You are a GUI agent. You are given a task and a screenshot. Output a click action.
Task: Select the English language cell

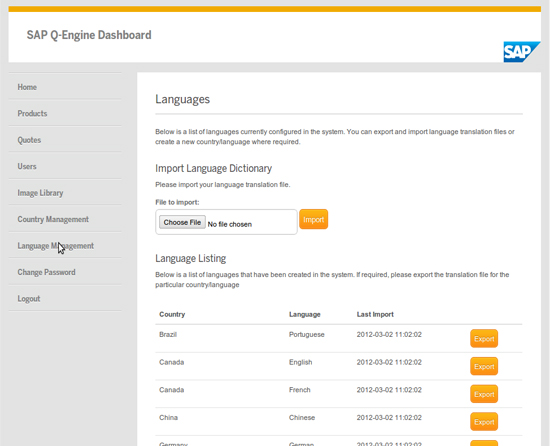(300, 362)
